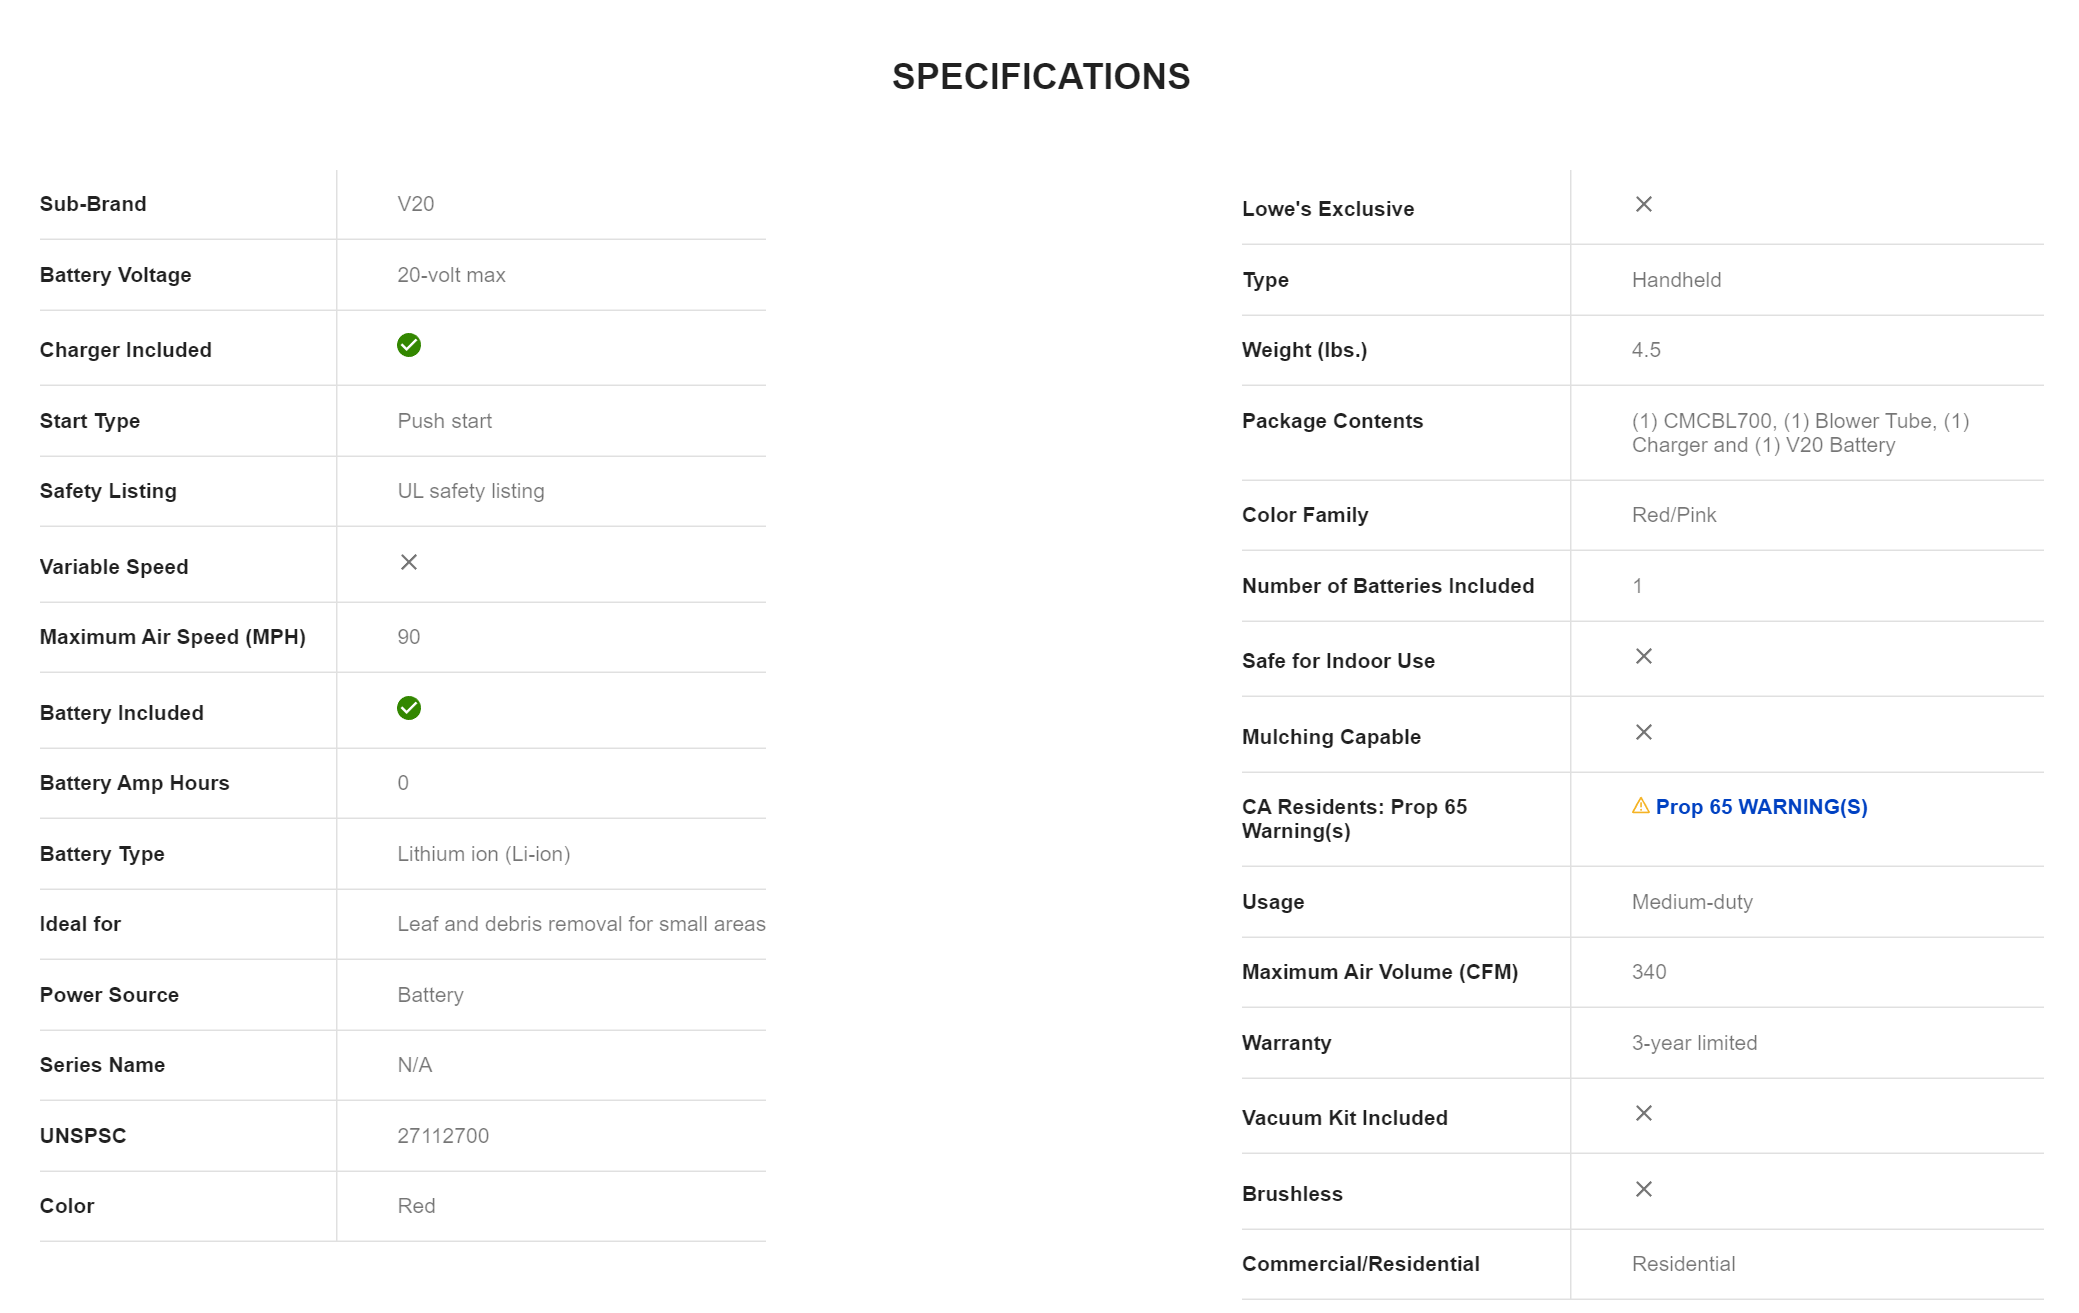Click the Maximum Air Volume value 340
The image size is (2079, 1313).
click(x=1648, y=972)
